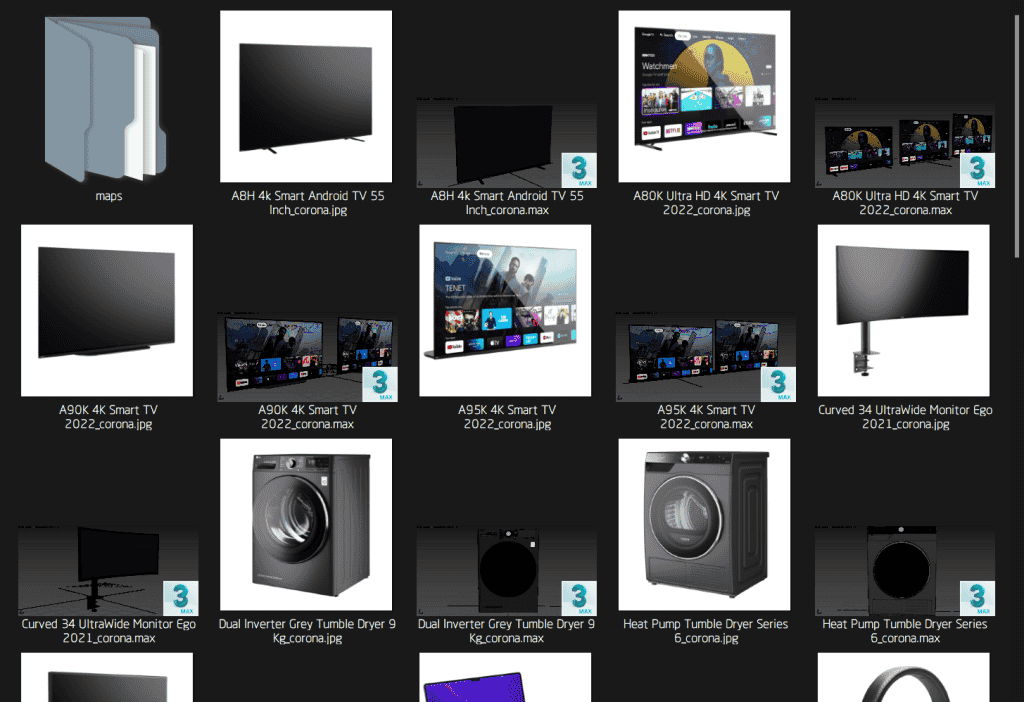Screen dimensions: 1024x702
Task: Select A80K Ultra HD 4K Smart TV 2022_corona.max file
Action: click(x=904, y=143)
